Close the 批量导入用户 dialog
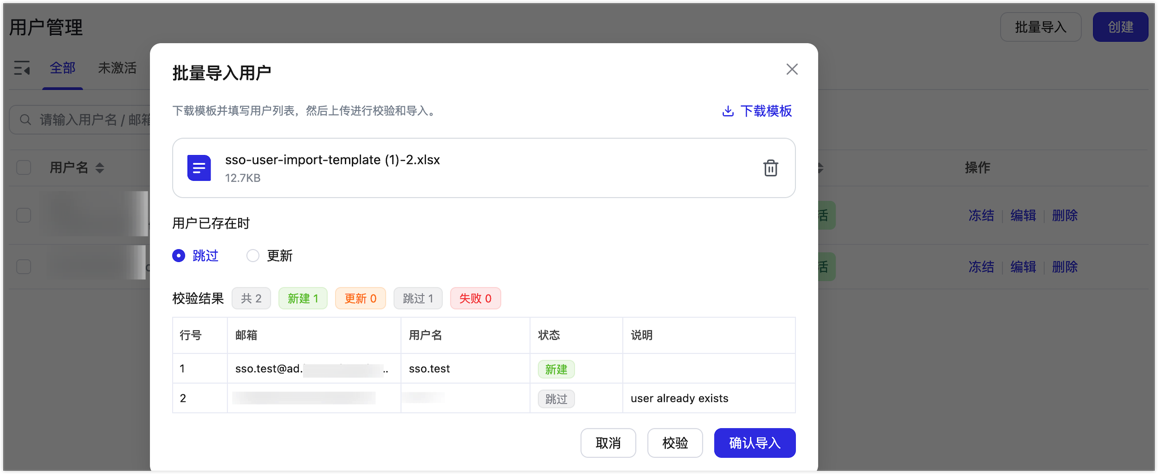The image size is (1158, 474). pyautogui.click(x=792, y=69)
